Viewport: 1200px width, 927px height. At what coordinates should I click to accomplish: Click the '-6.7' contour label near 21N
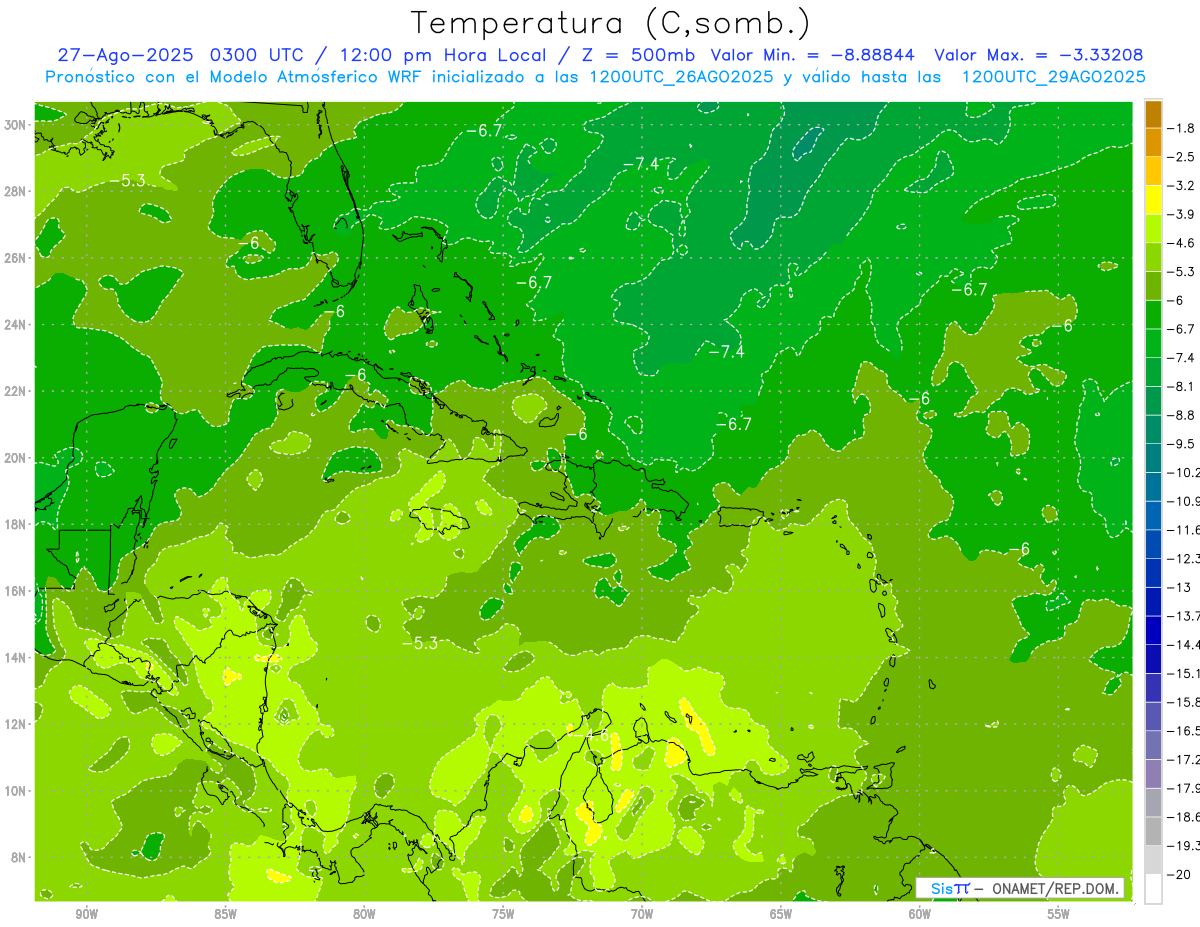(733, 424)
